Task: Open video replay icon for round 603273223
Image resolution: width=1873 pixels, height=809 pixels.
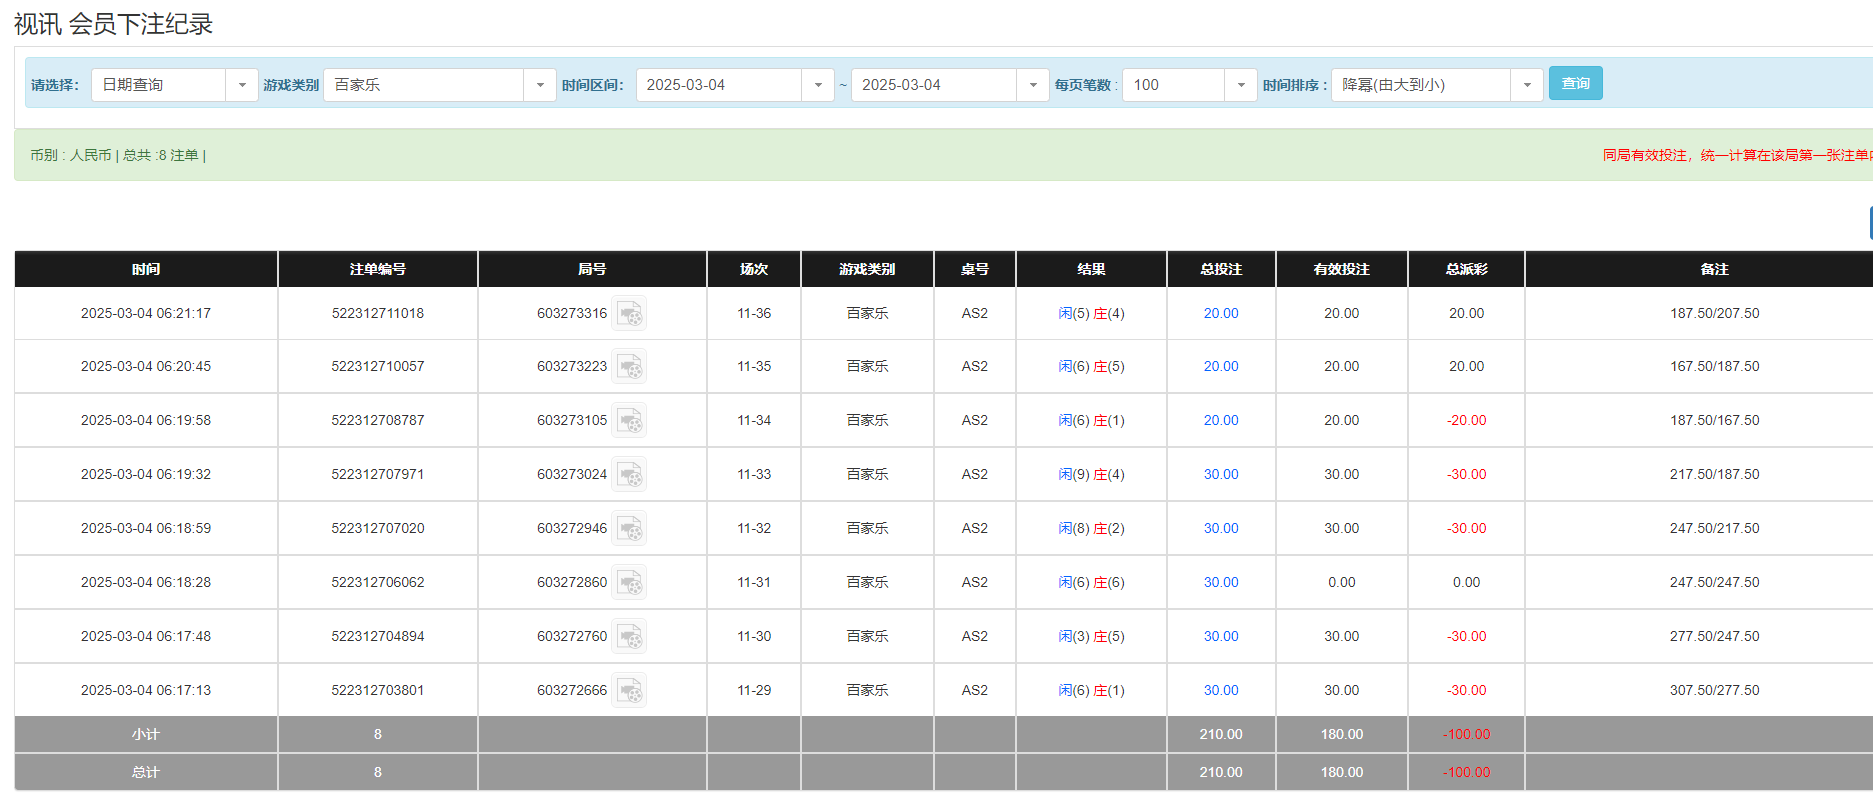Action: tap(629, 367)
